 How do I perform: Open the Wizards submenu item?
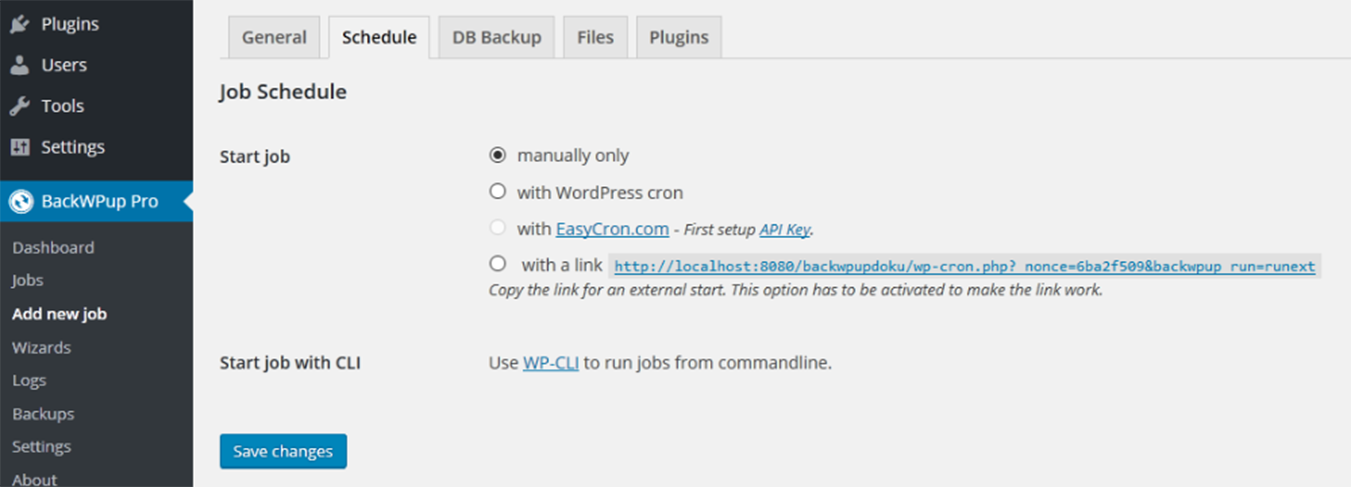[x=41, y=347]
